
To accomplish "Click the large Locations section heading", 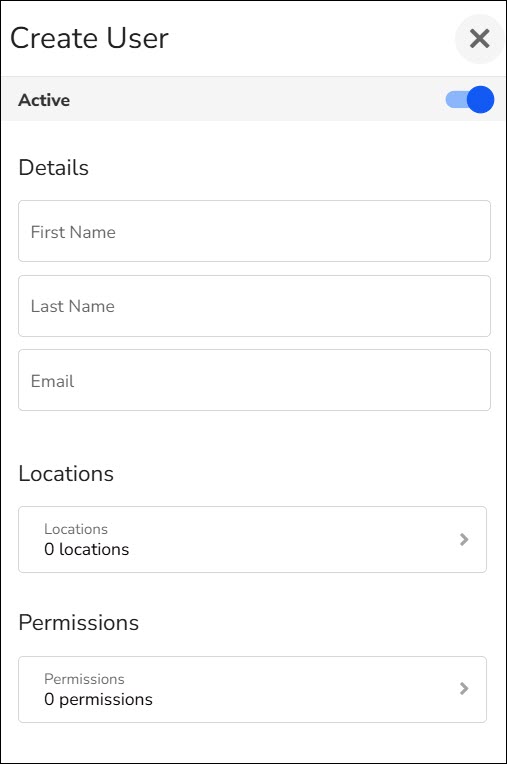I will (x=66, y=474).
